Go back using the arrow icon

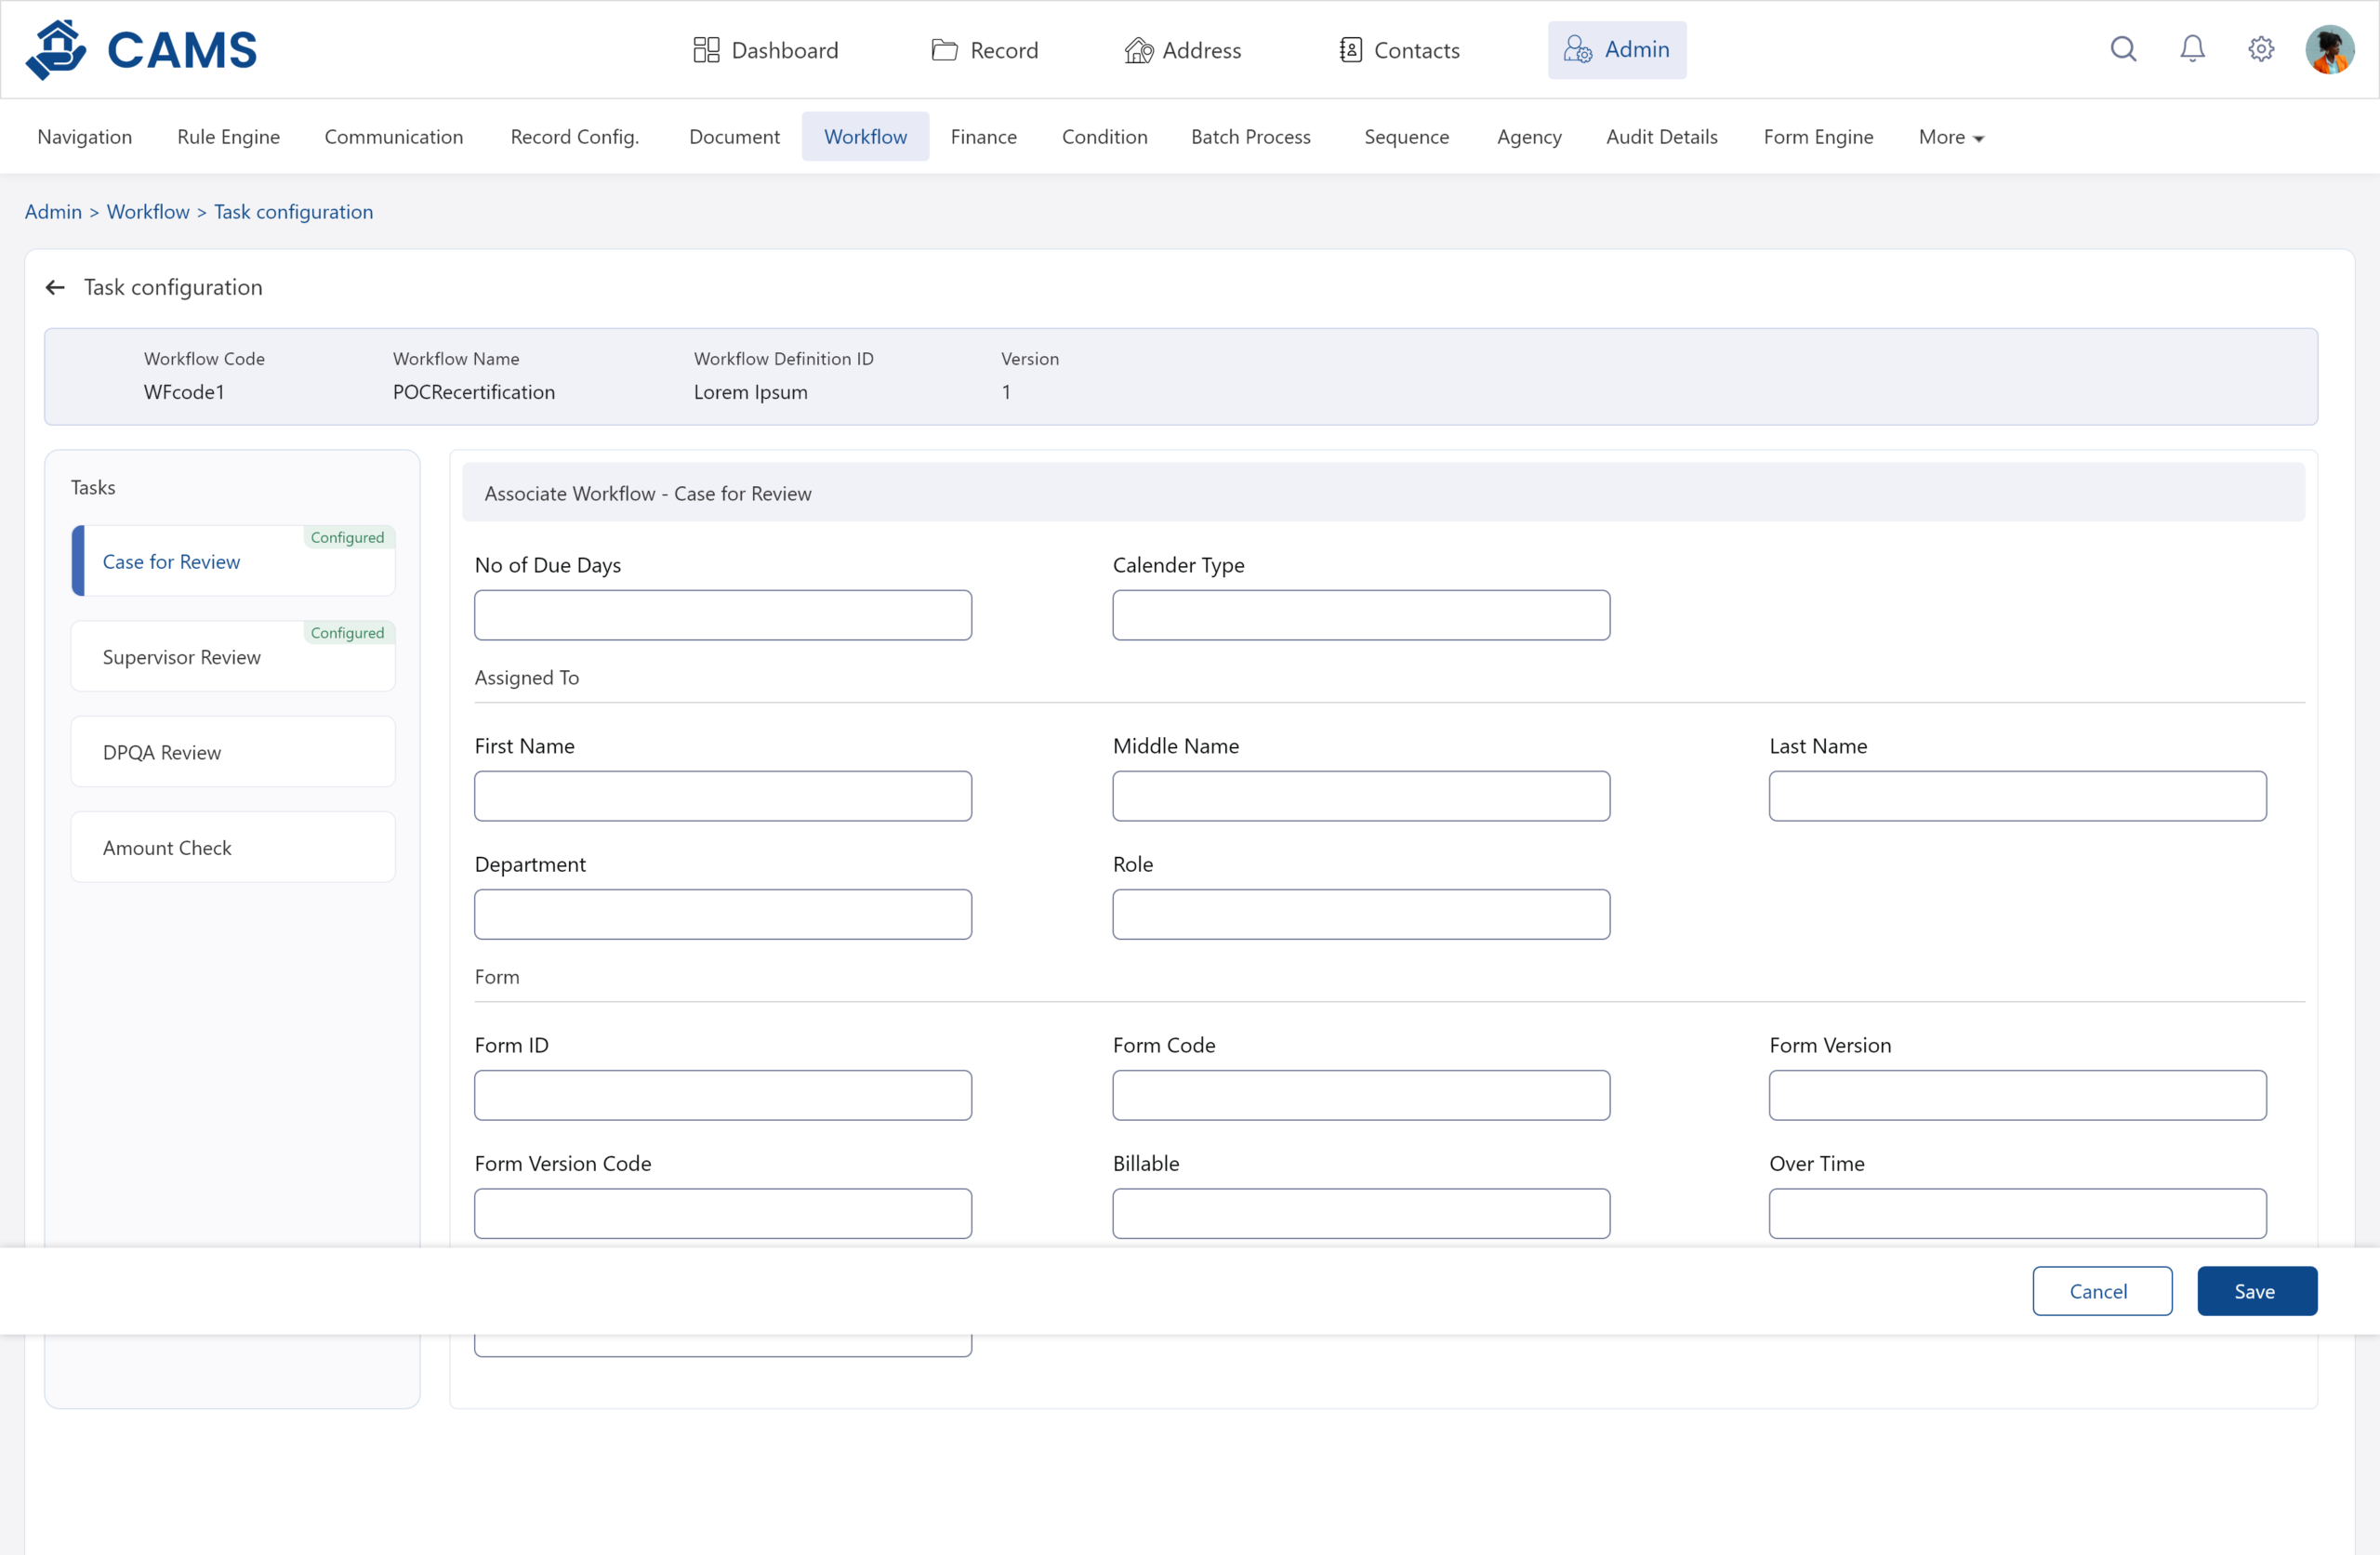[x=55, y=288]
